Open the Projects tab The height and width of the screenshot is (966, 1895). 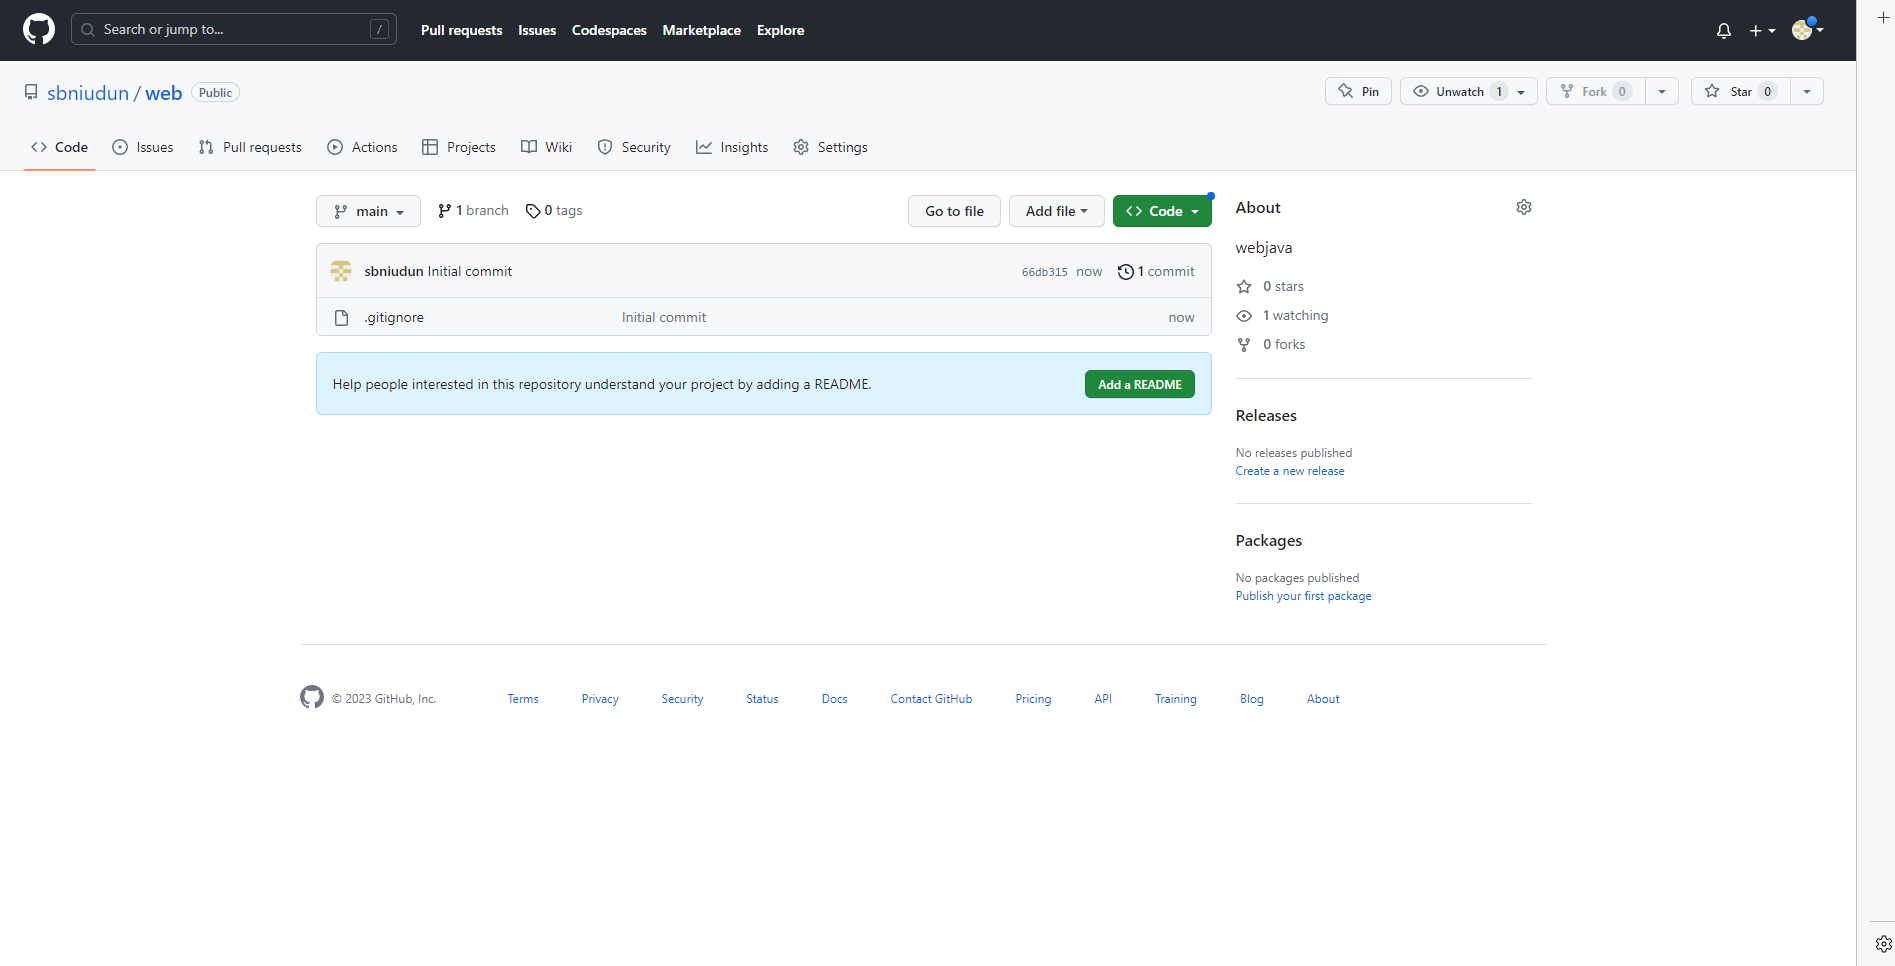459,147
